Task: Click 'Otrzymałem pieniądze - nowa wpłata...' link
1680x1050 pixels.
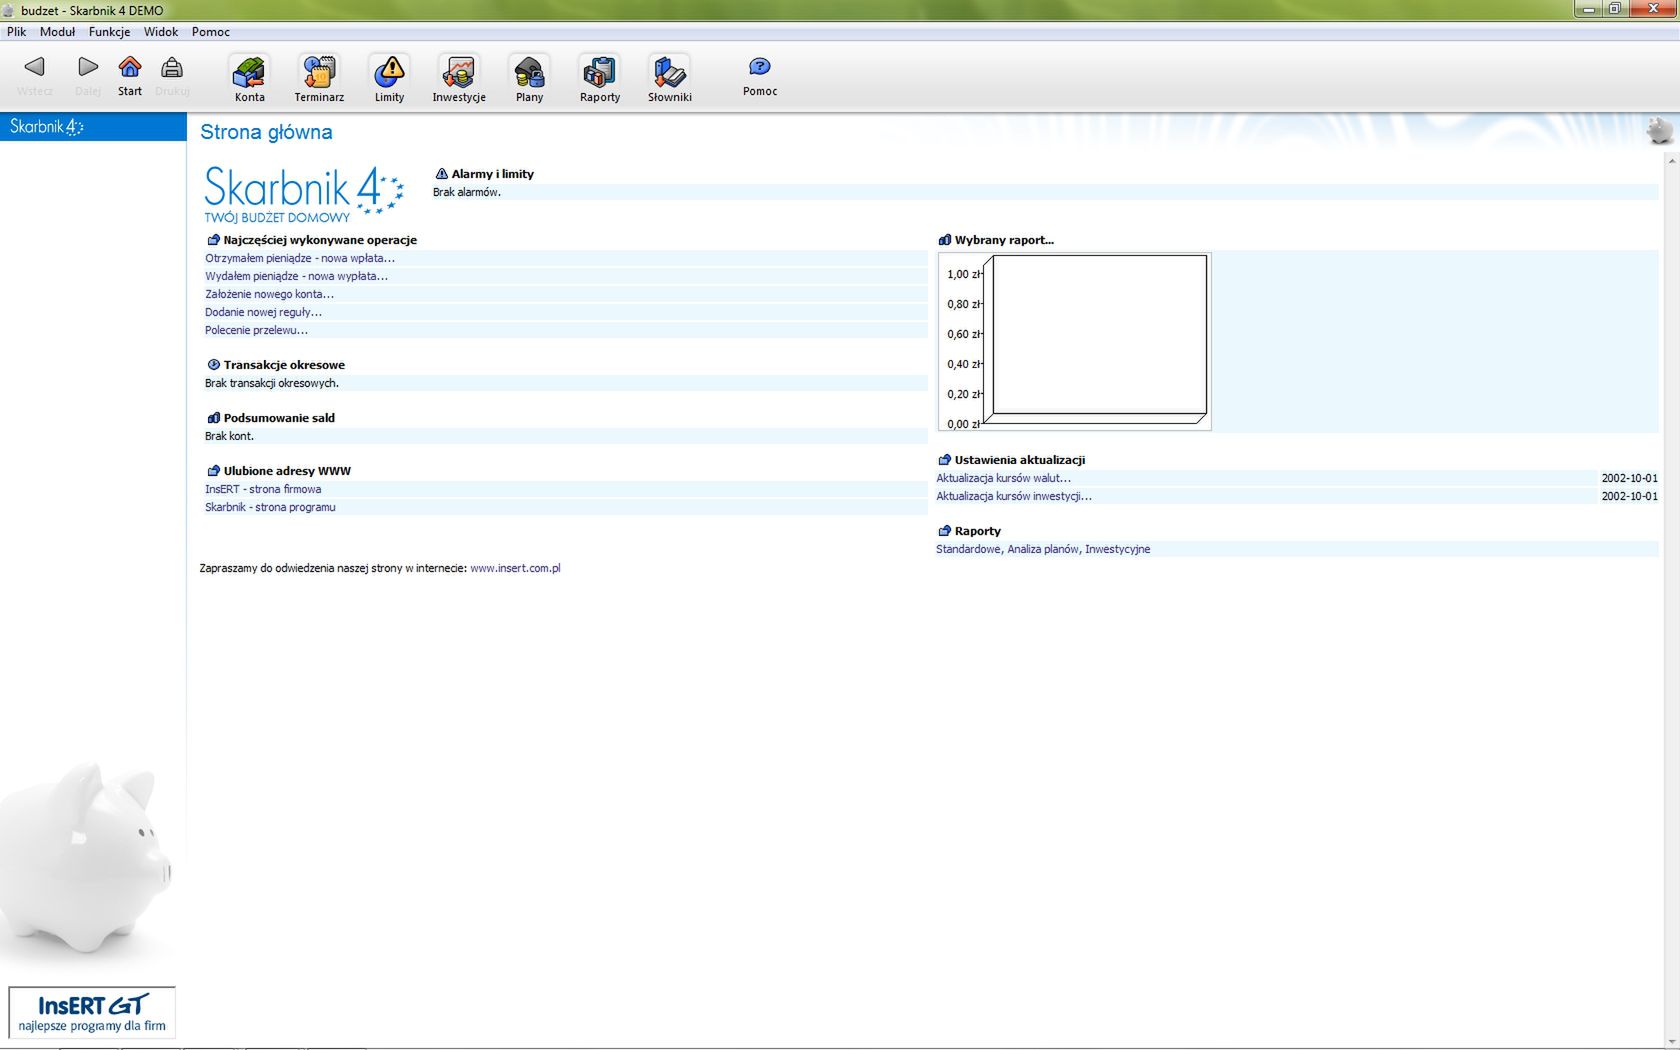Action: (300, 258)
